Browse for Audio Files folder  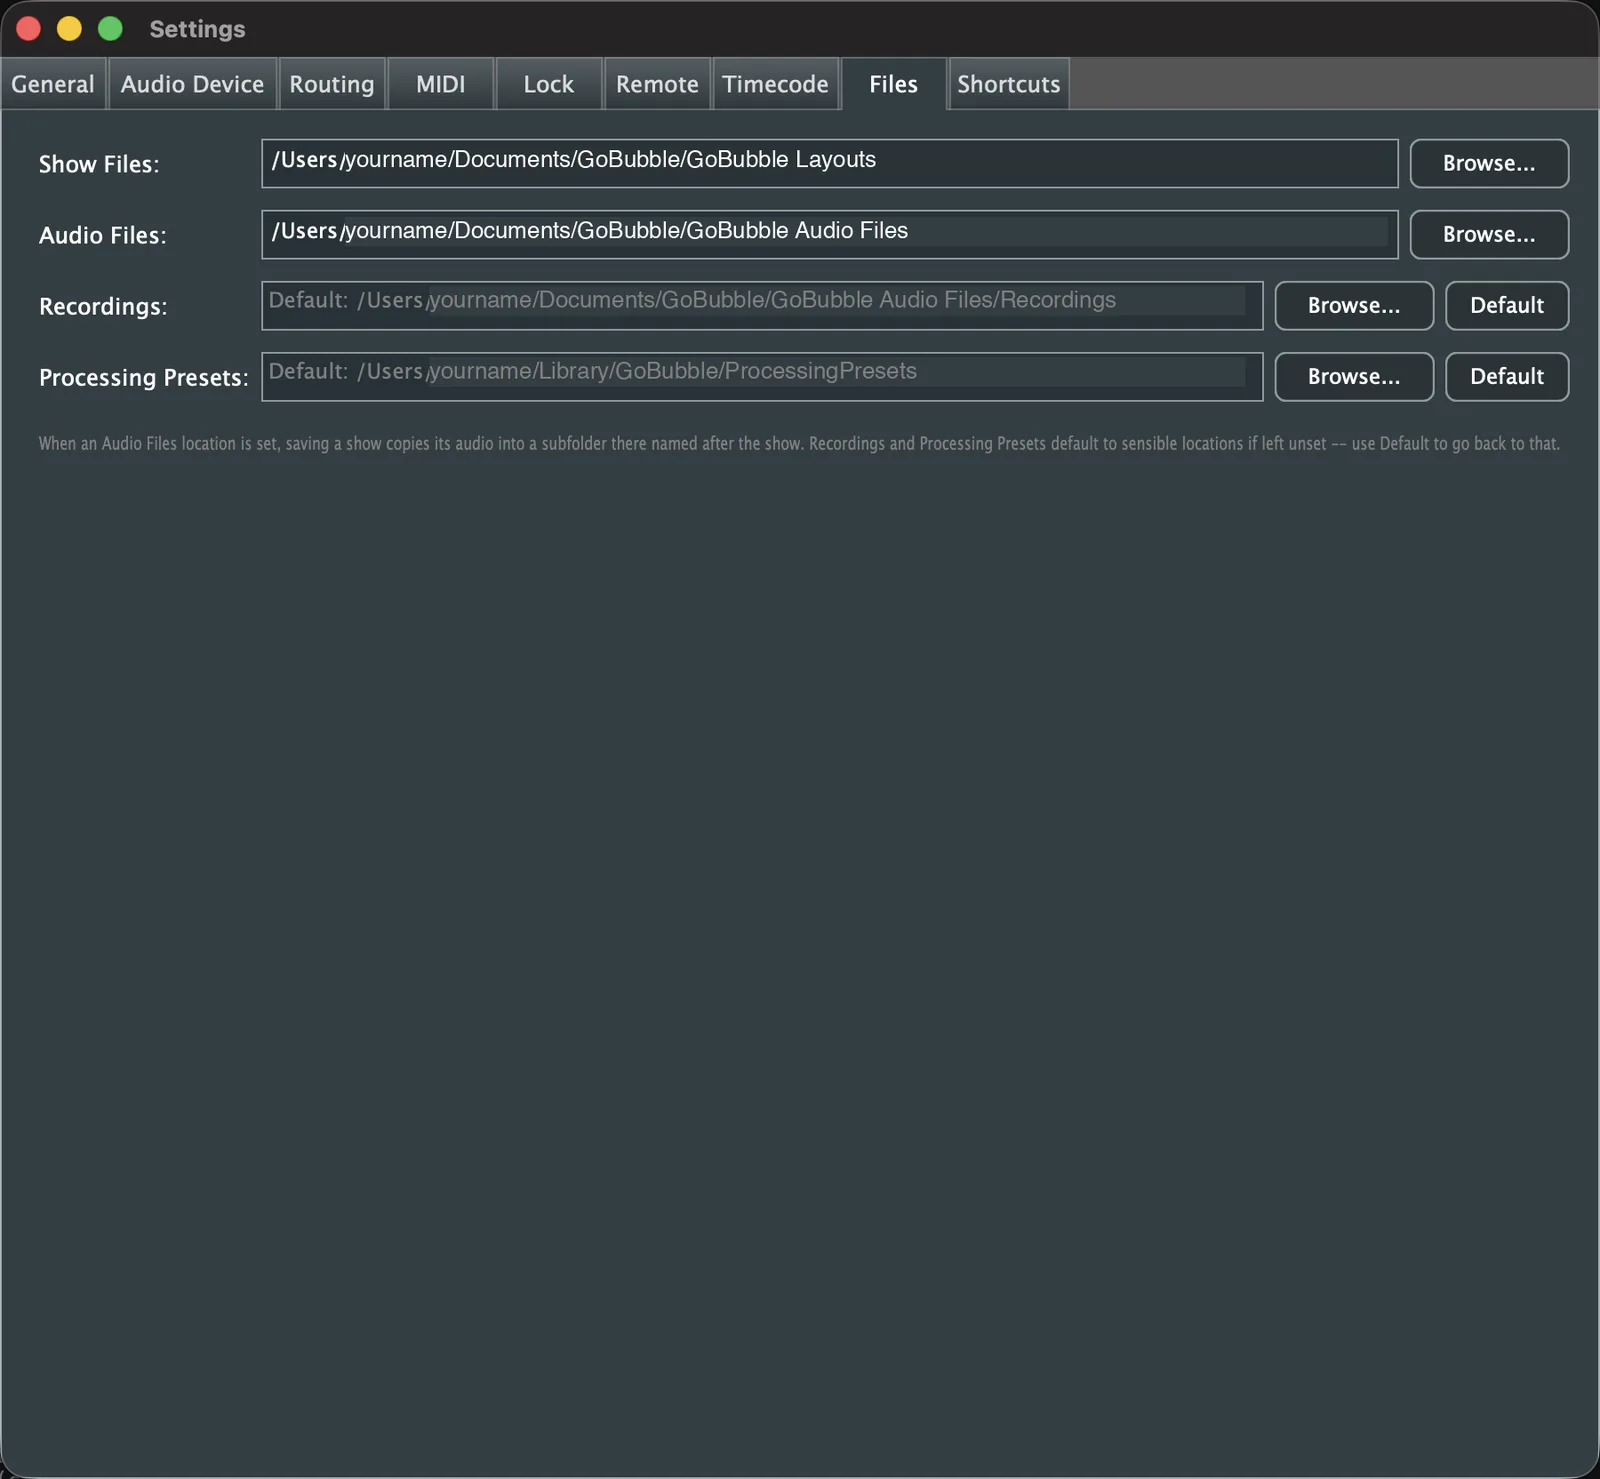(1489, 234)
